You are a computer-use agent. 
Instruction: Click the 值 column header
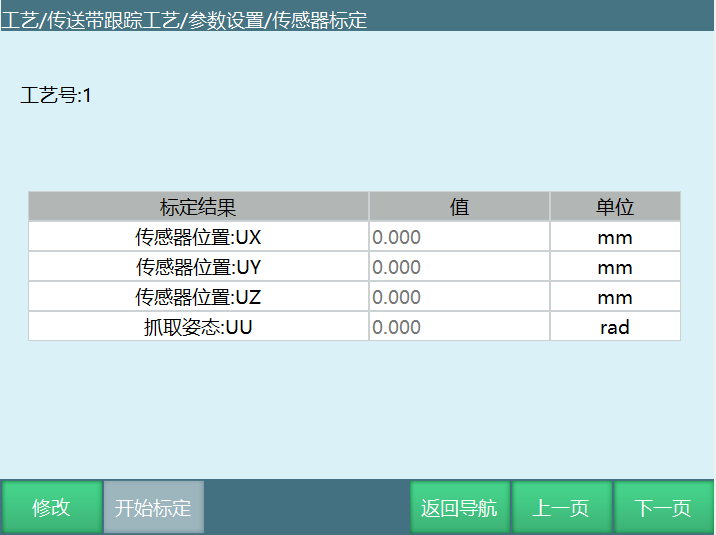pos(459,207)
